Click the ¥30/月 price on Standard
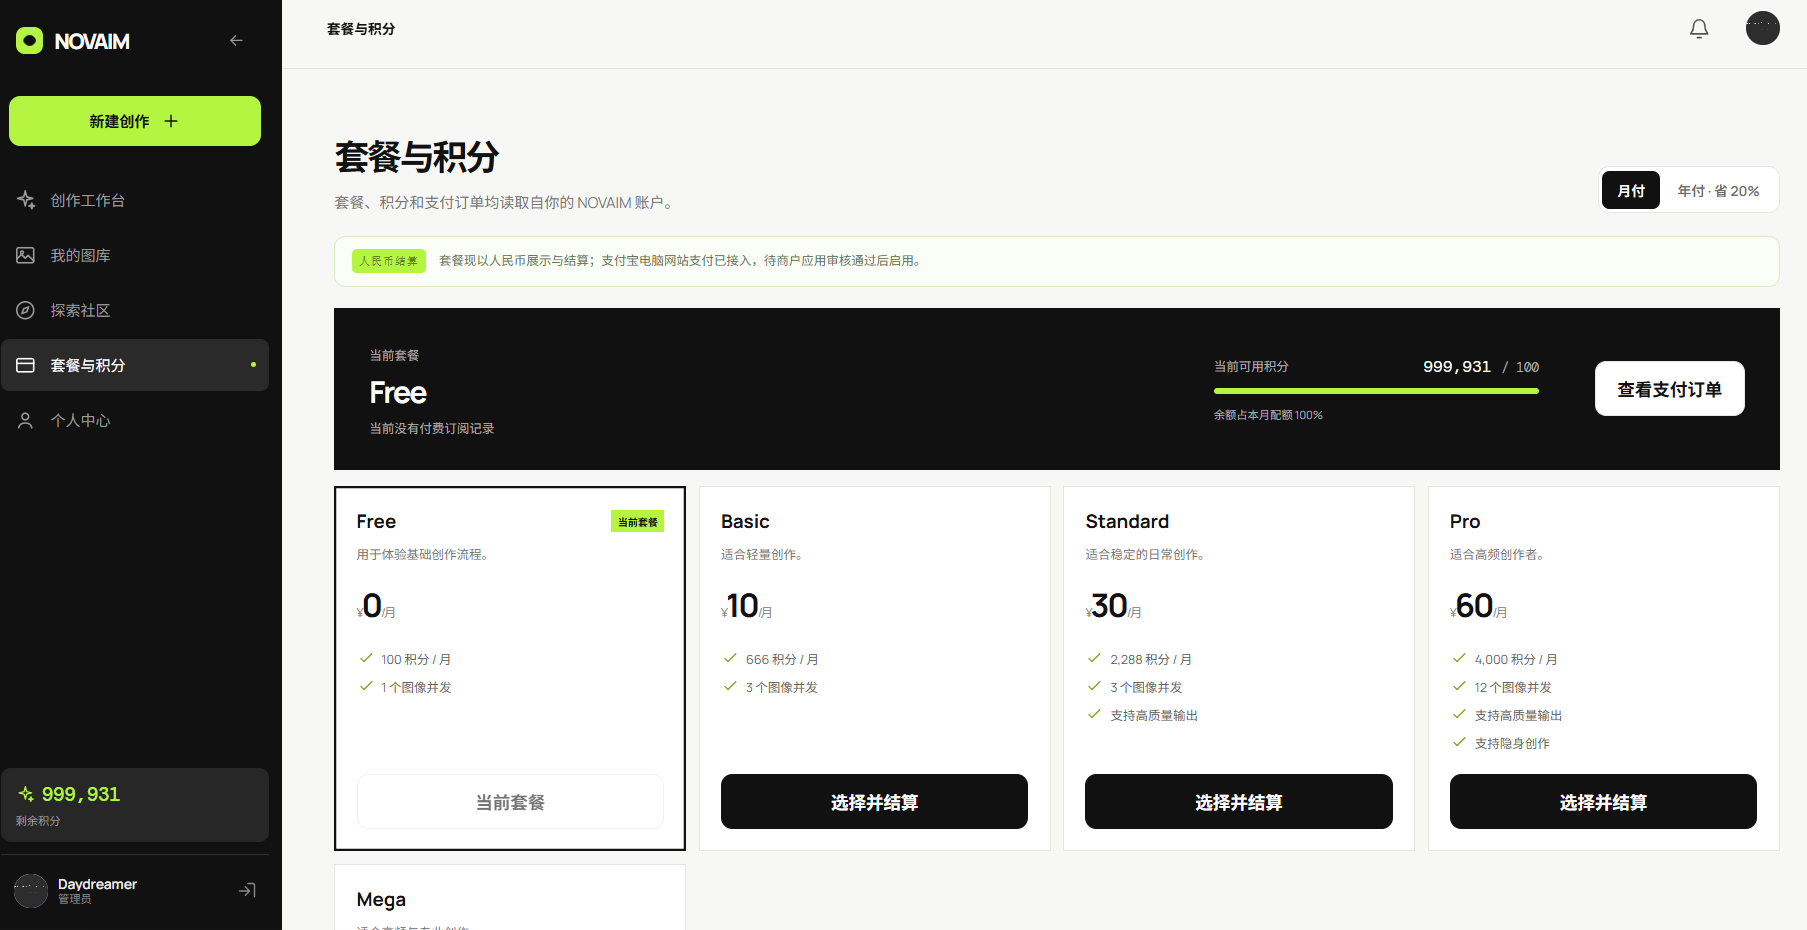Screen dimensions: 1807x930 coord(1113,606)
